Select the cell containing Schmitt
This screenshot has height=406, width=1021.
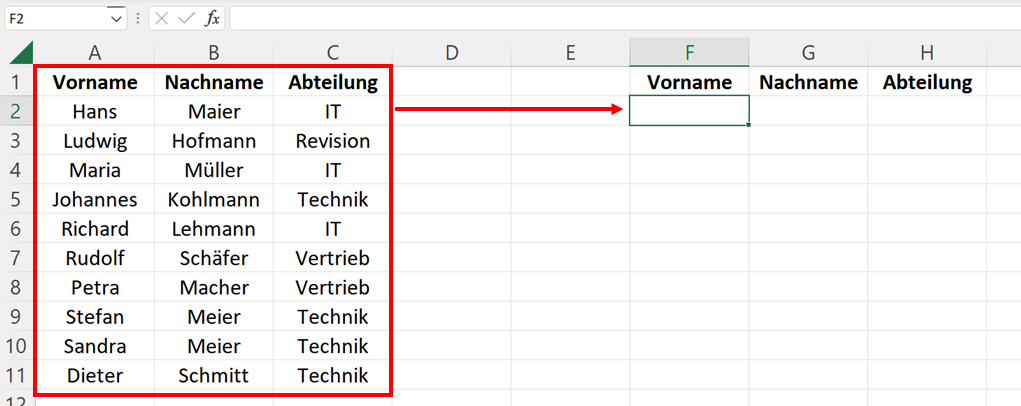[x=214, y=375]
